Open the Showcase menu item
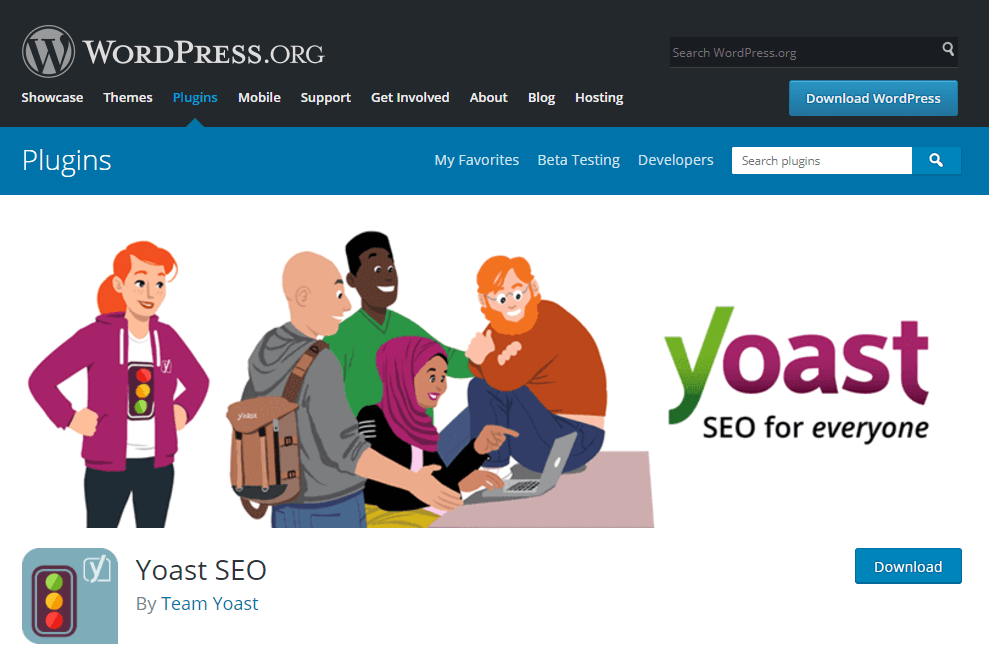 pos(52,98)
